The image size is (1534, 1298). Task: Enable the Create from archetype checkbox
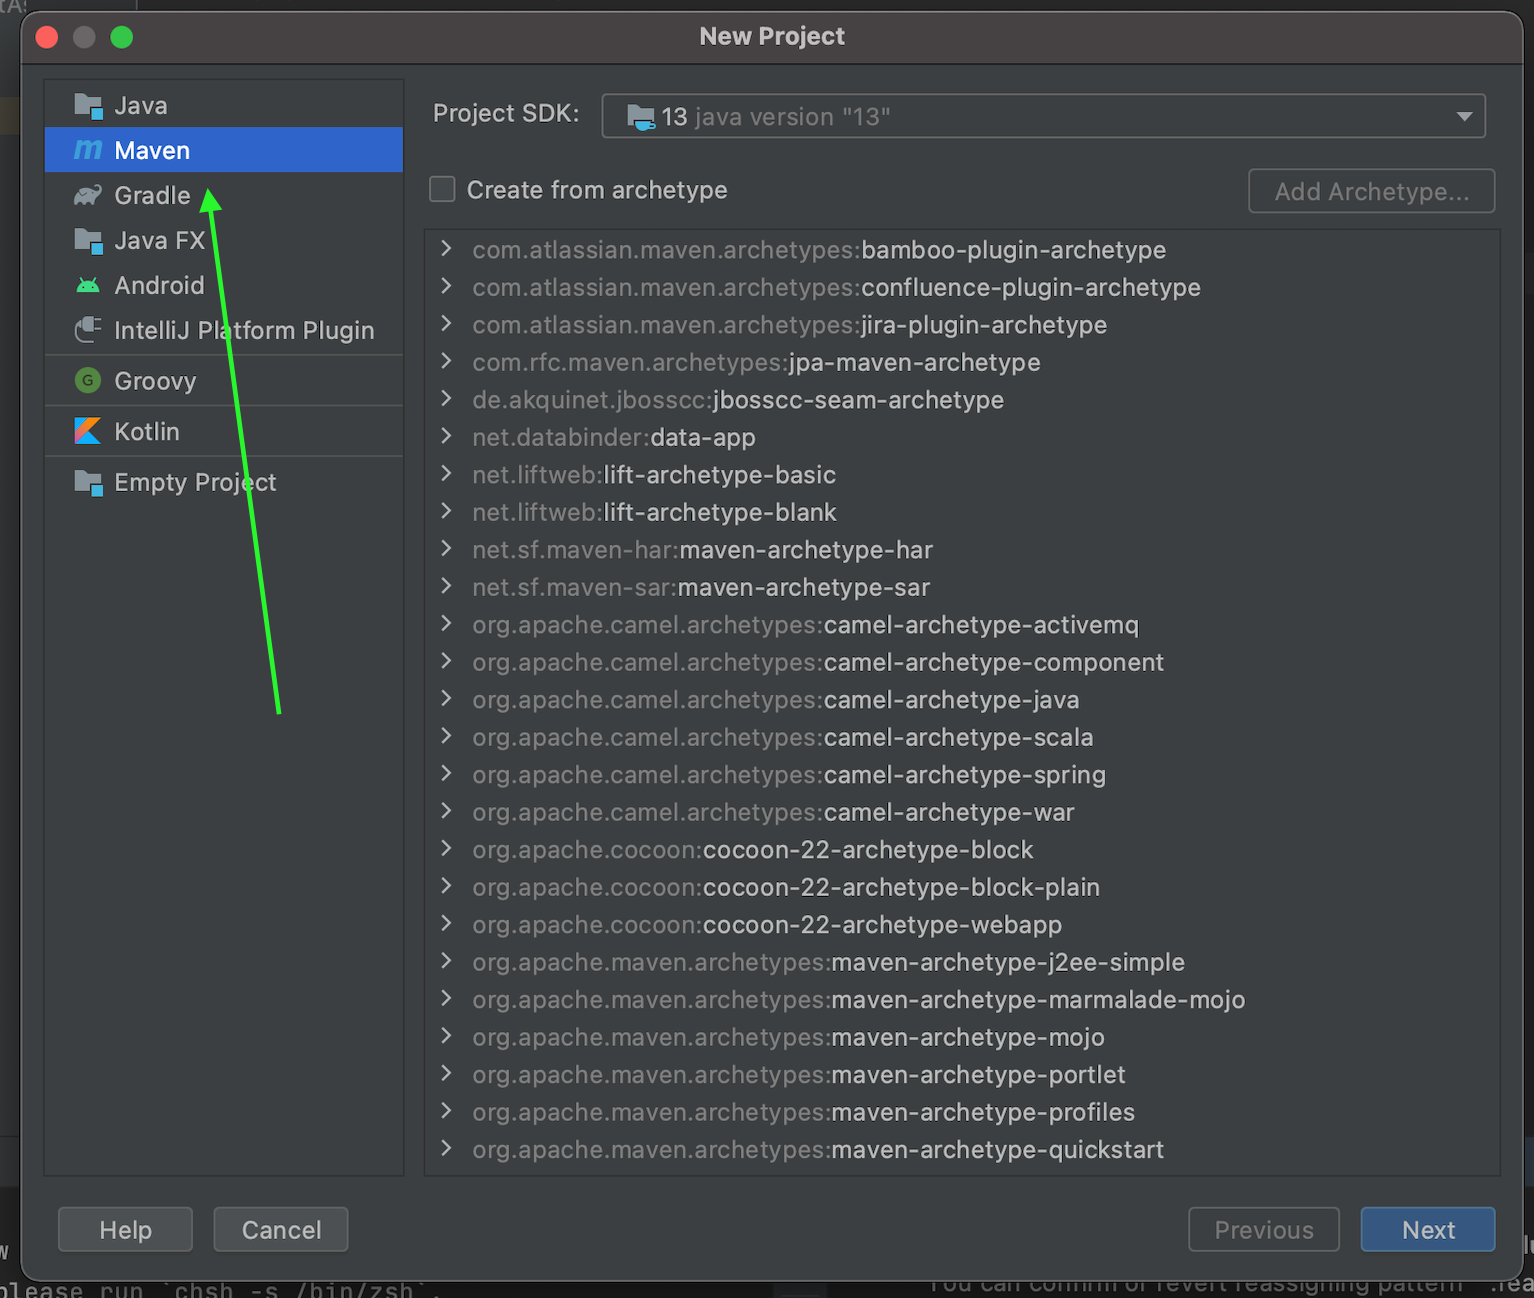tap(442, 189)
